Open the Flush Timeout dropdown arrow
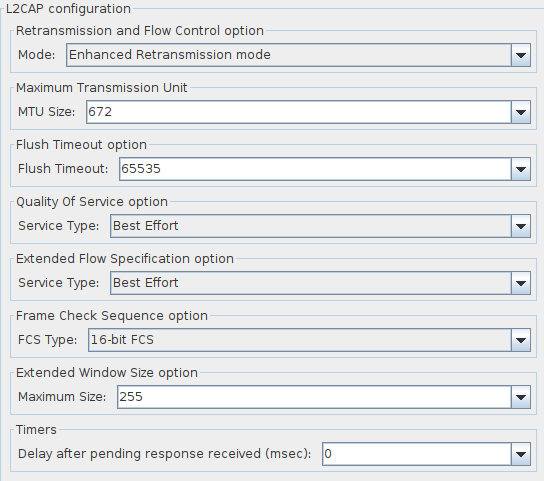Screen dimensions: 544x481 pos(520,169)
